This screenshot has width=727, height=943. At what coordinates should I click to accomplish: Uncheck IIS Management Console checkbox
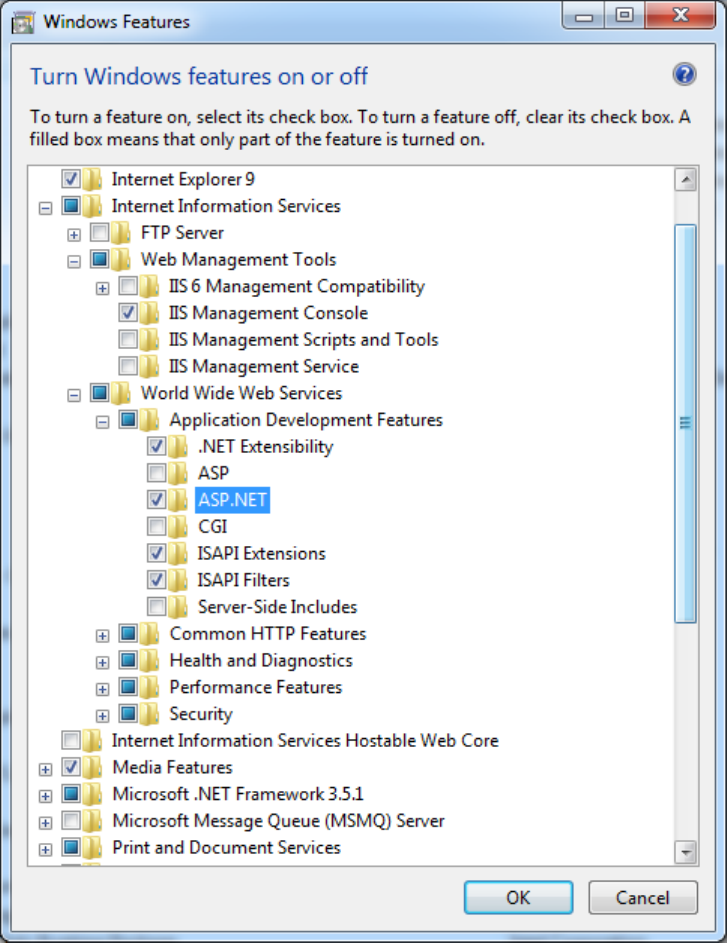coord(128,312)
